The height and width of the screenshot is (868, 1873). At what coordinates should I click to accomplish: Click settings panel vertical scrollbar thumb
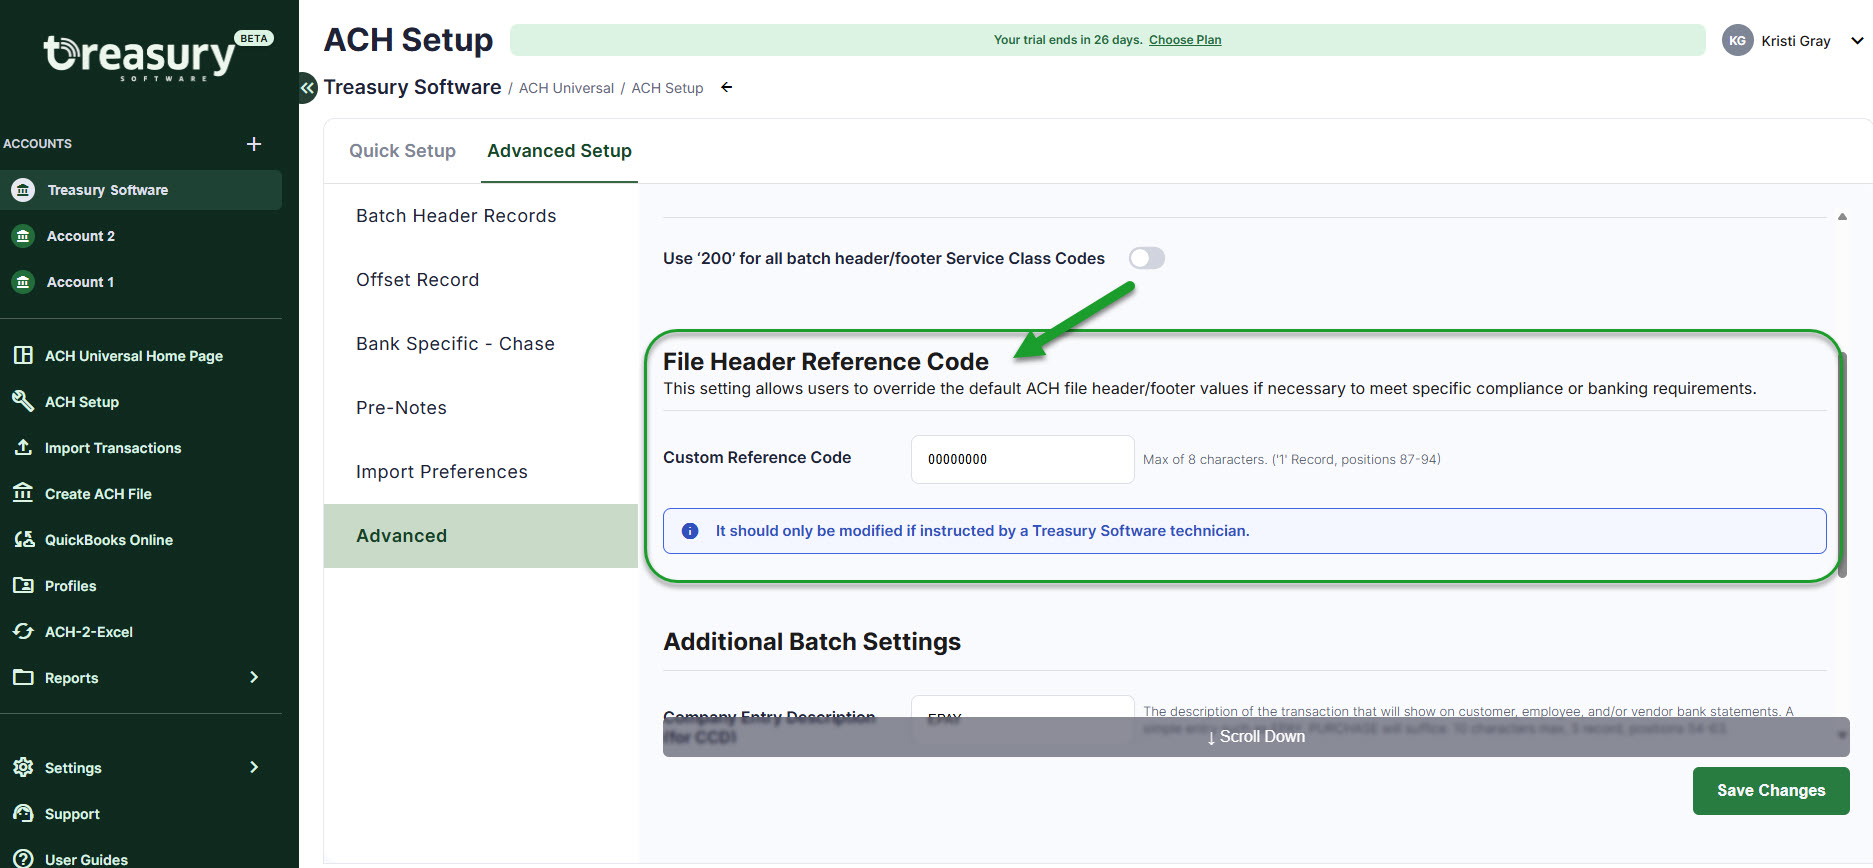1843,465
